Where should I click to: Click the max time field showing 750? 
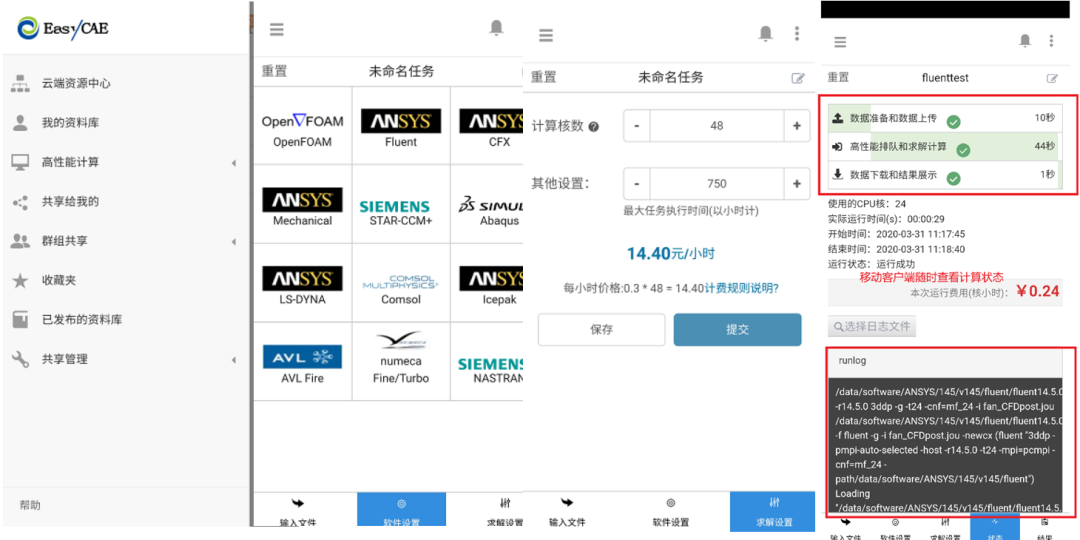[717, 184]
